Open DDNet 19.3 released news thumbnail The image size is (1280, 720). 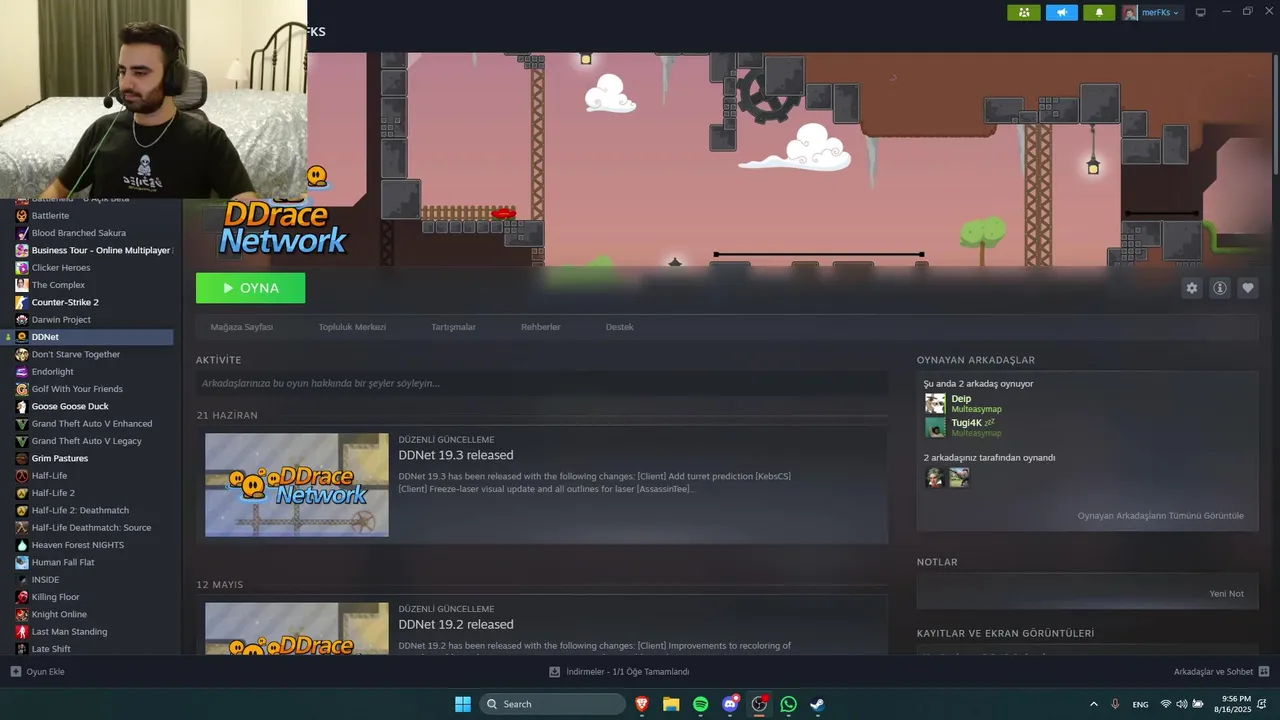(297, 485)
